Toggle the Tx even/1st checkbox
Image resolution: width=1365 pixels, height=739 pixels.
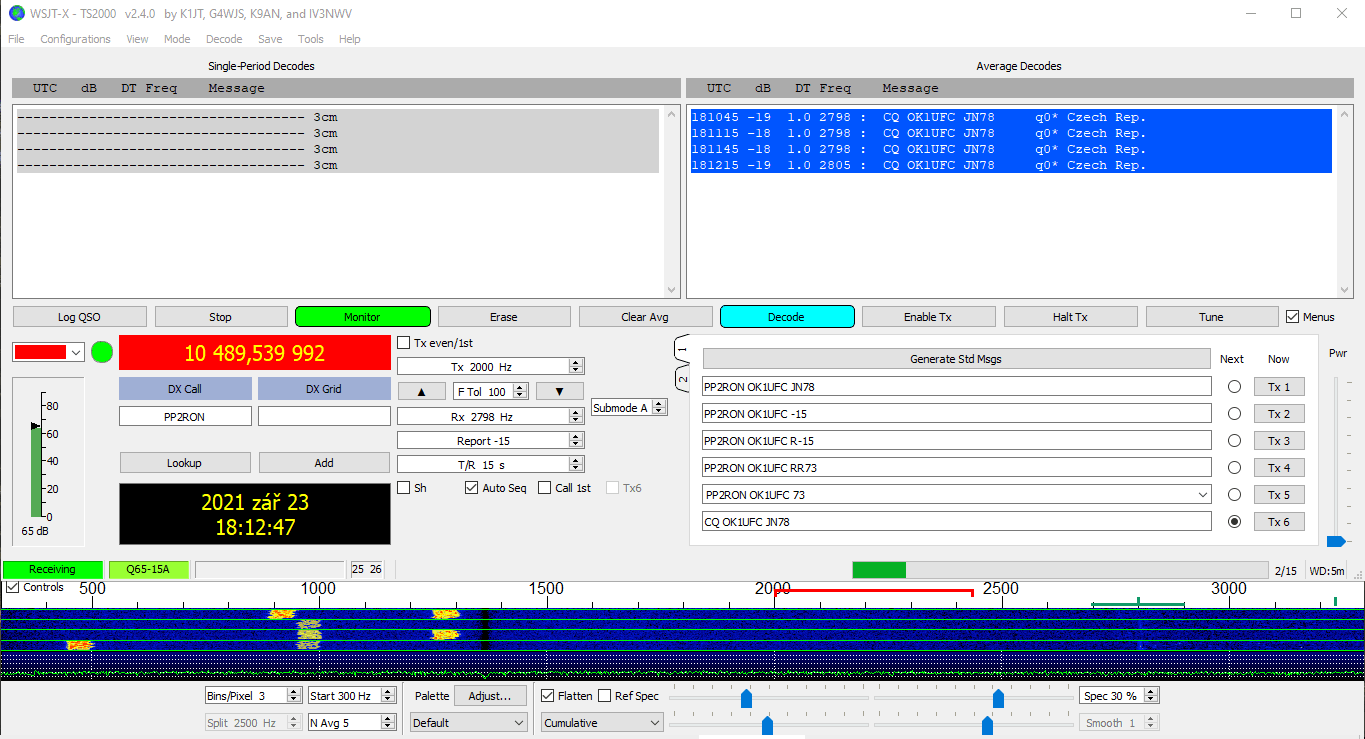(x=404, y=343)
